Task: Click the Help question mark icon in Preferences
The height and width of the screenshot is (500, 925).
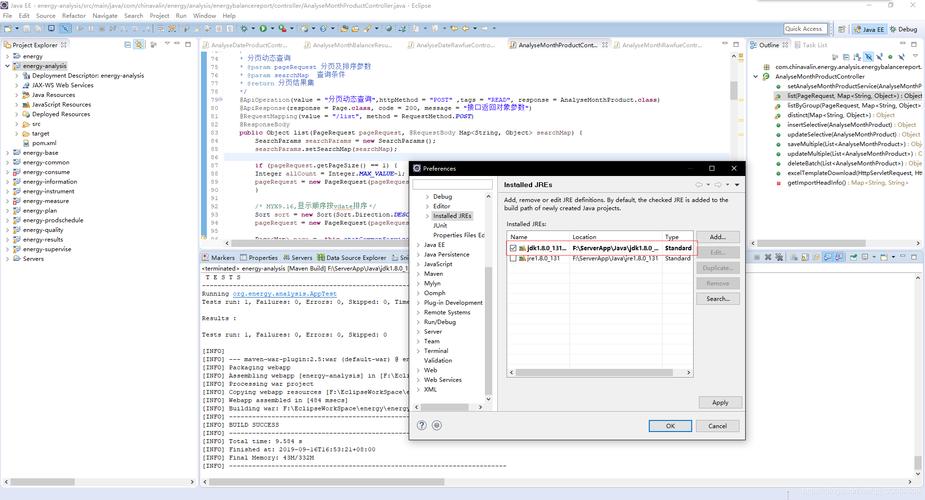Action: click(x=422, y=425)
